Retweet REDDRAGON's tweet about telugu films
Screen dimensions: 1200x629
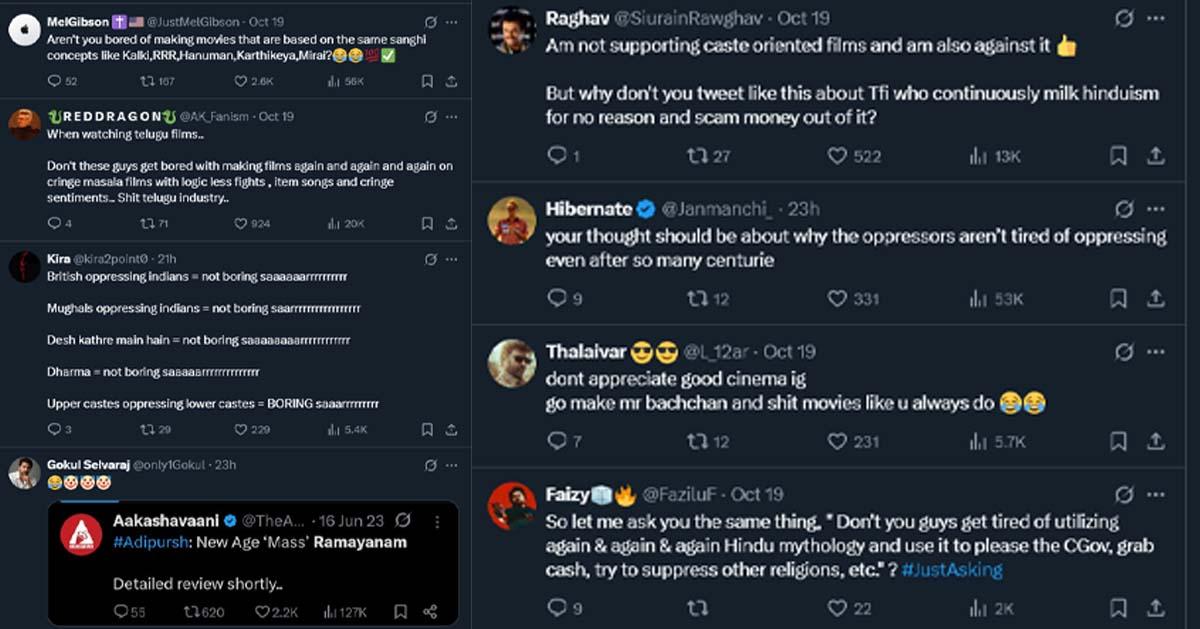point(147,223)
